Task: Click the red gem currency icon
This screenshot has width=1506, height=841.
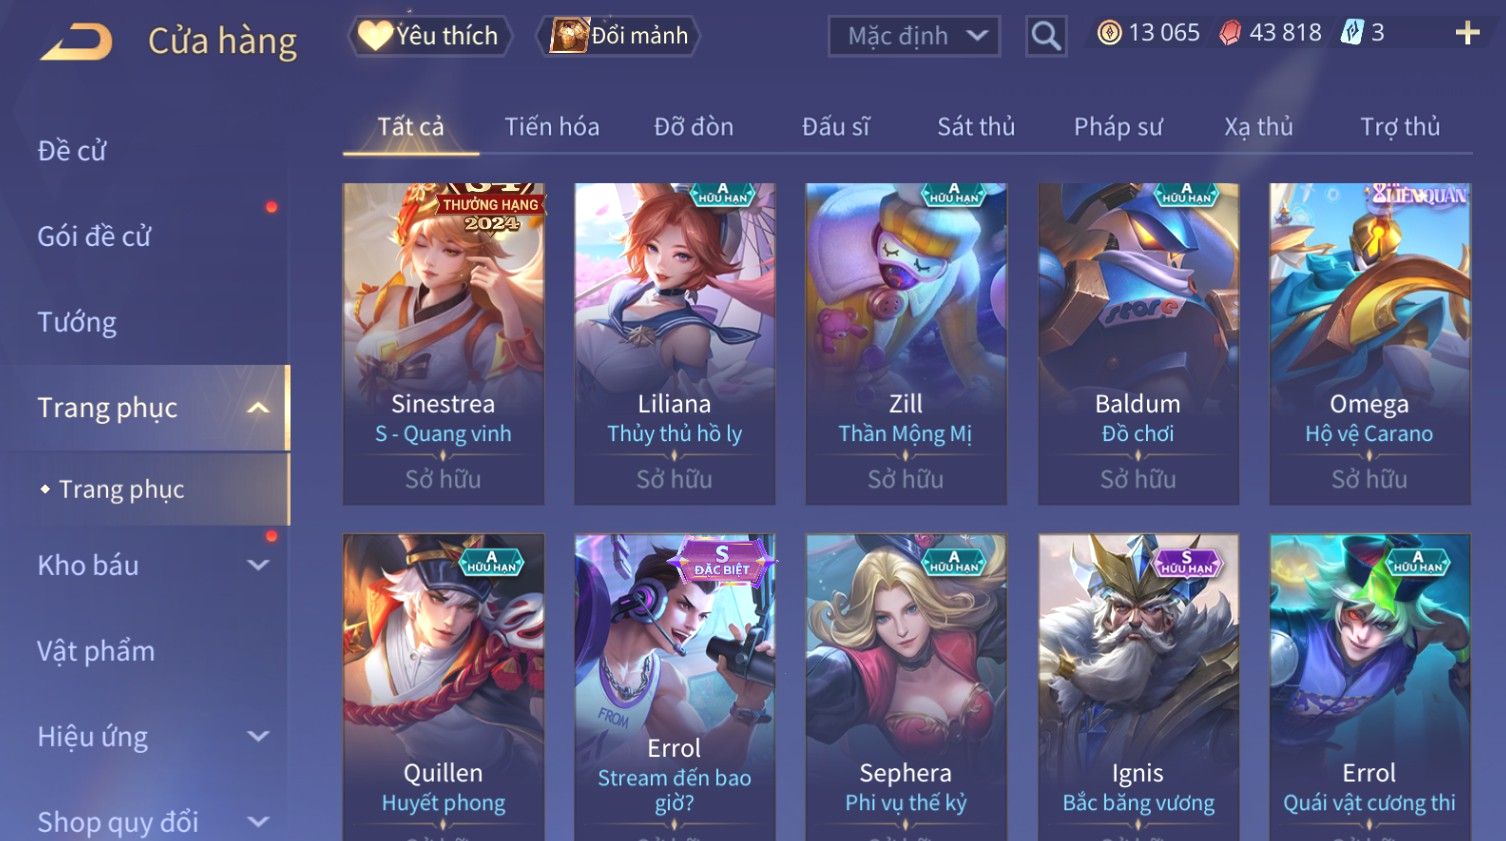Action: 1230,33
